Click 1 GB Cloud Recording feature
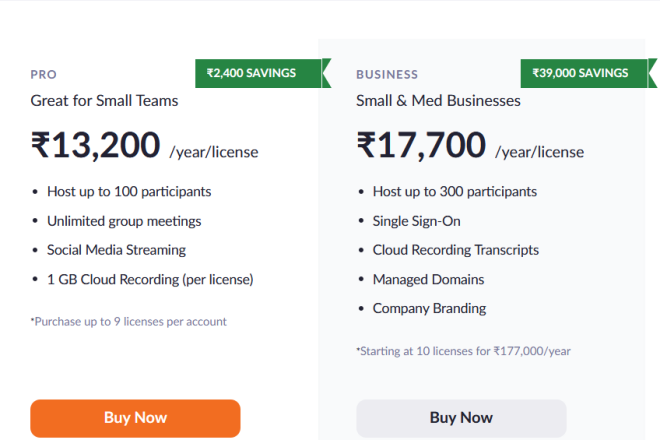Image resolution: width=660 pixels, height=440 pixels. (150, 279)
